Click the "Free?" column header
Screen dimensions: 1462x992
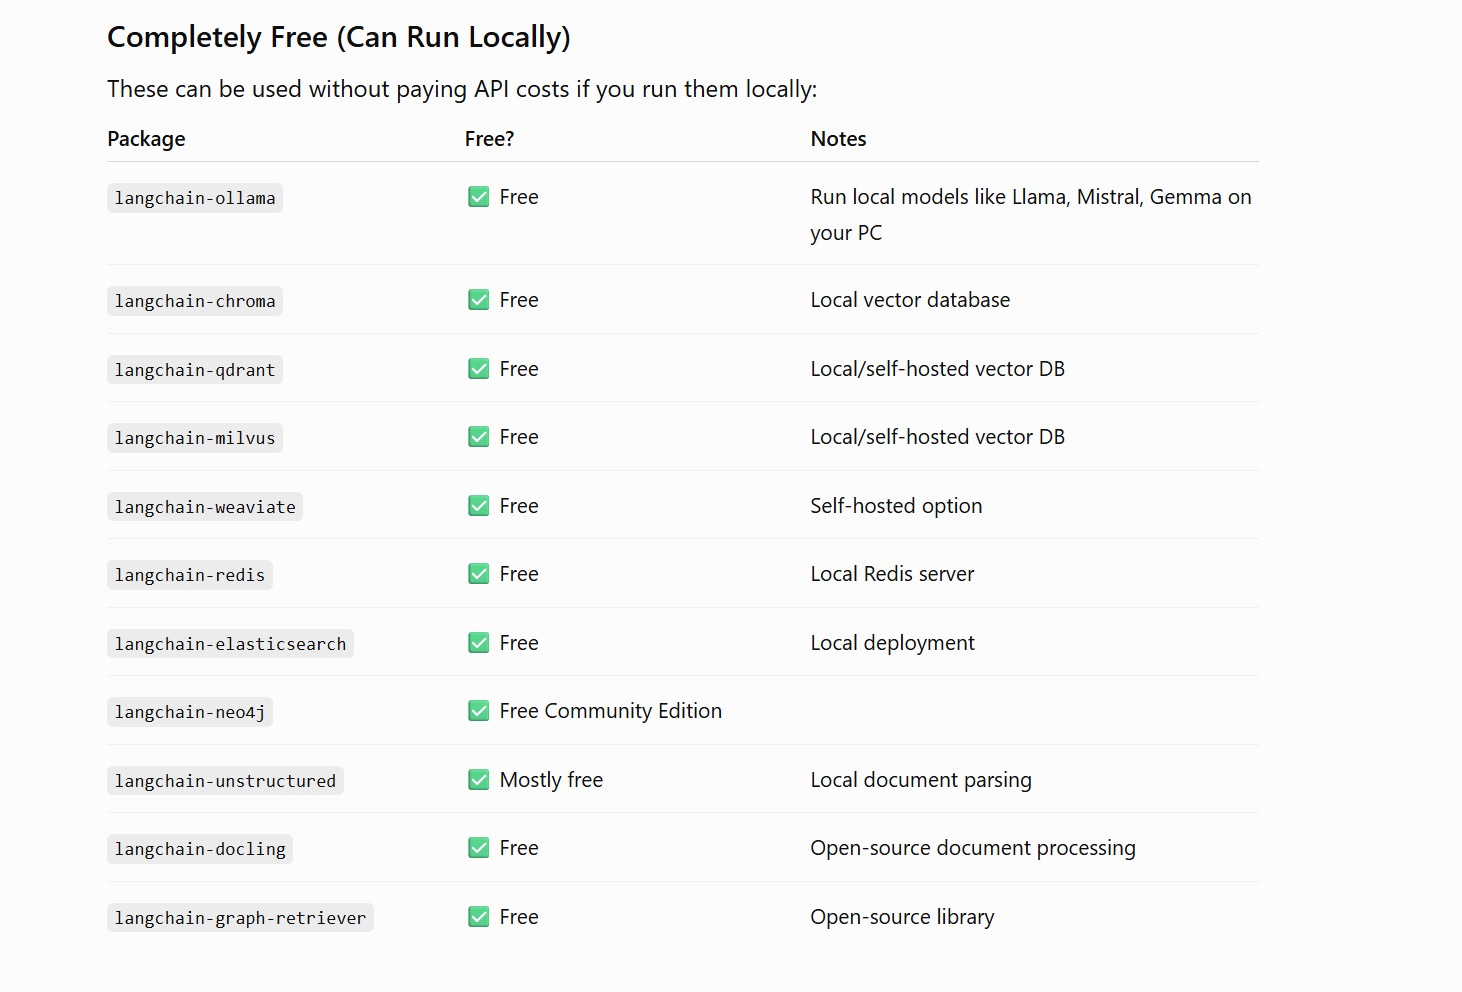pos(489,139)
